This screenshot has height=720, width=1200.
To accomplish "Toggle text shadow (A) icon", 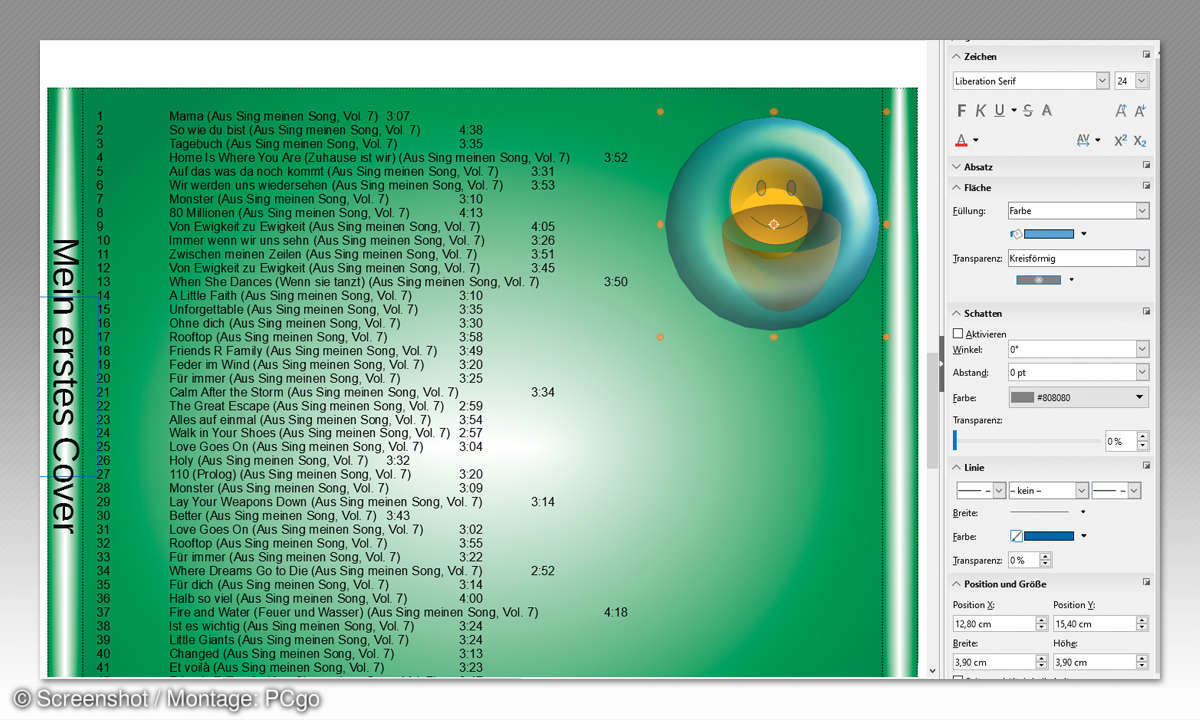I will click(x=1046, y=110).
